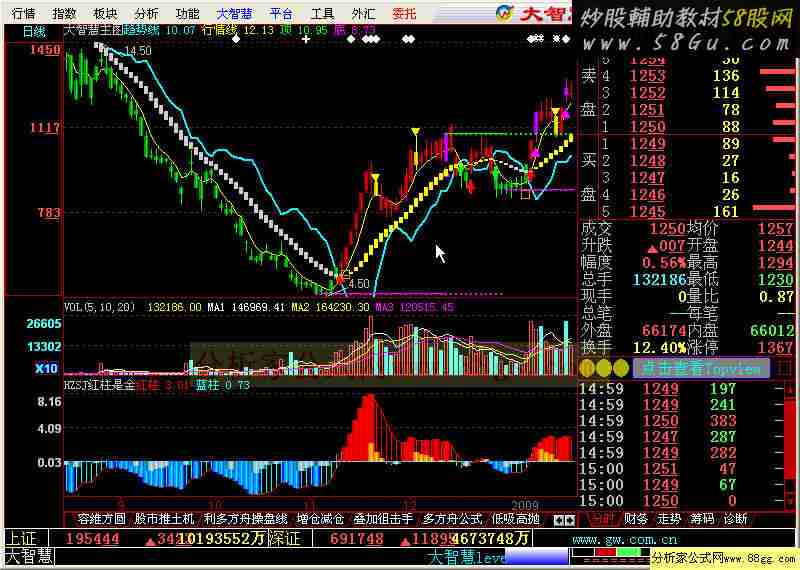Select the 利多方舟操盘线 indicator tab
800x570 pixels.
[245, 519]
